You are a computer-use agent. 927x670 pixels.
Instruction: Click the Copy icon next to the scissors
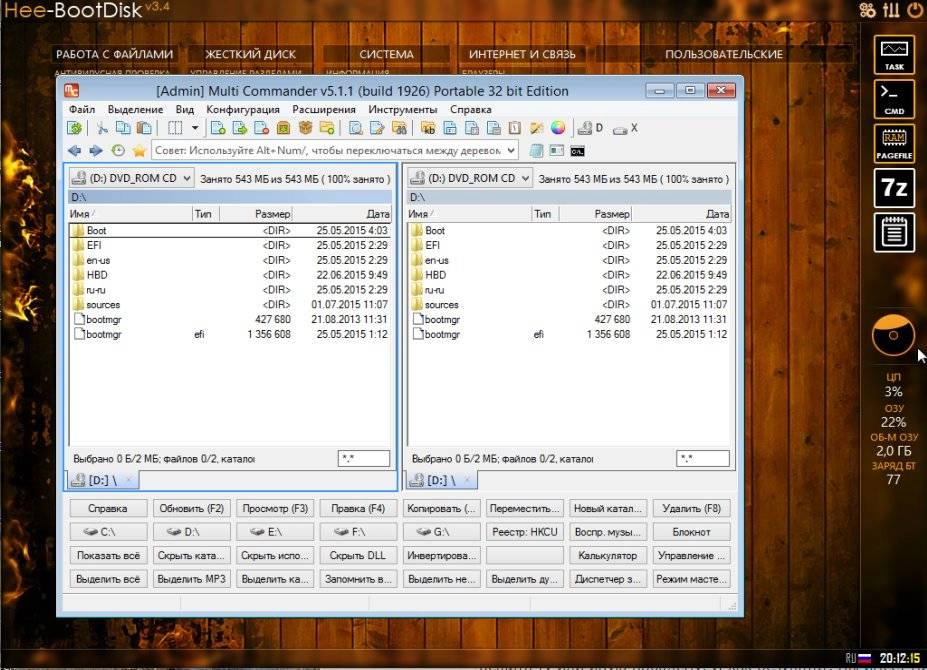pos(123,128)
